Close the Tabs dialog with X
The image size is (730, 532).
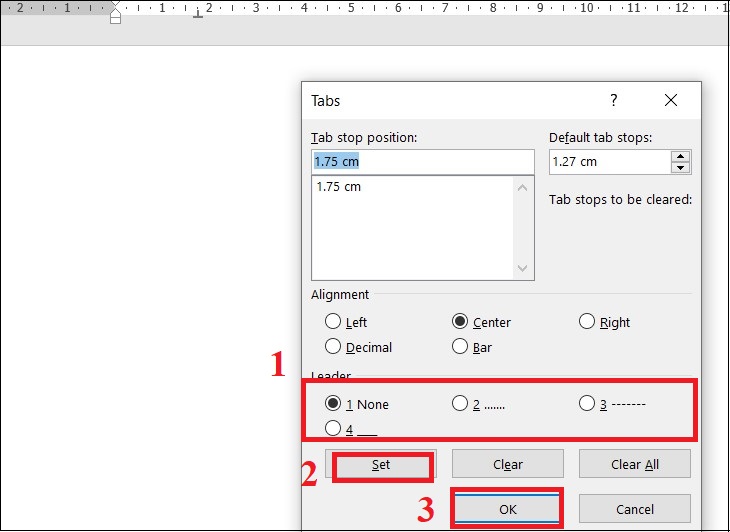[671, 100]
